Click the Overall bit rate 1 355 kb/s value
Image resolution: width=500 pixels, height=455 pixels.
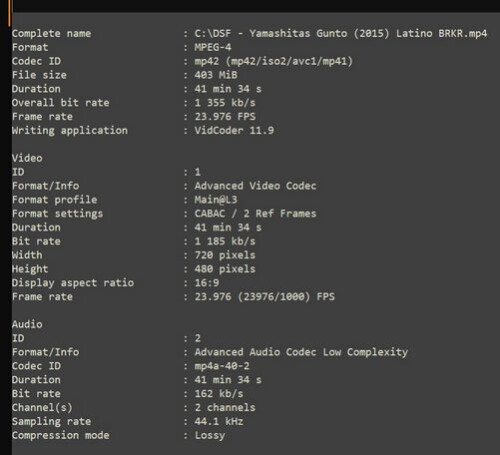225,103
